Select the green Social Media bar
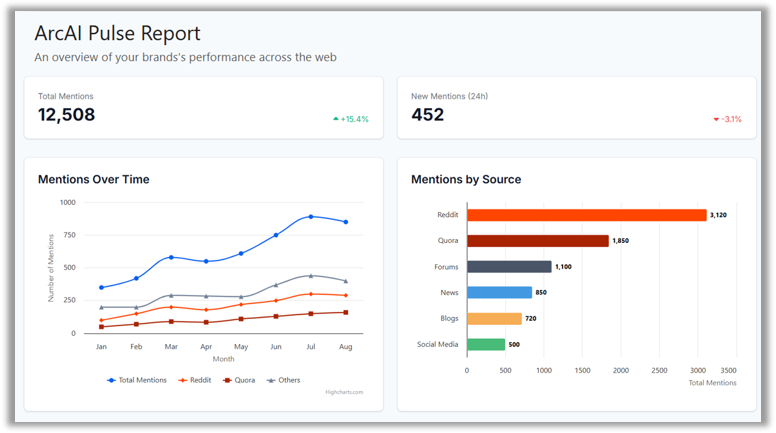The image size is (776, 433). point(486,345)
